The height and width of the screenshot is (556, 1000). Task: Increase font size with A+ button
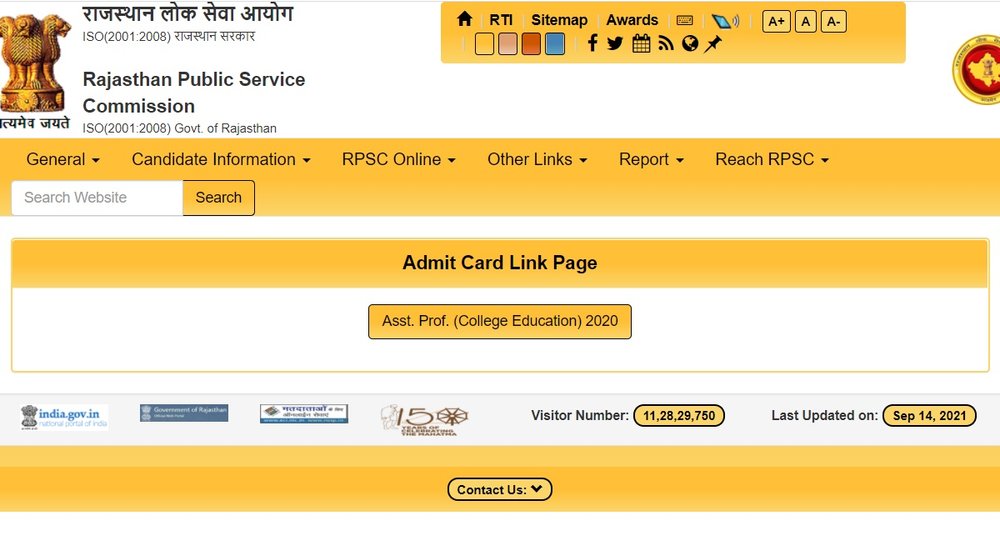pos(776,22)
